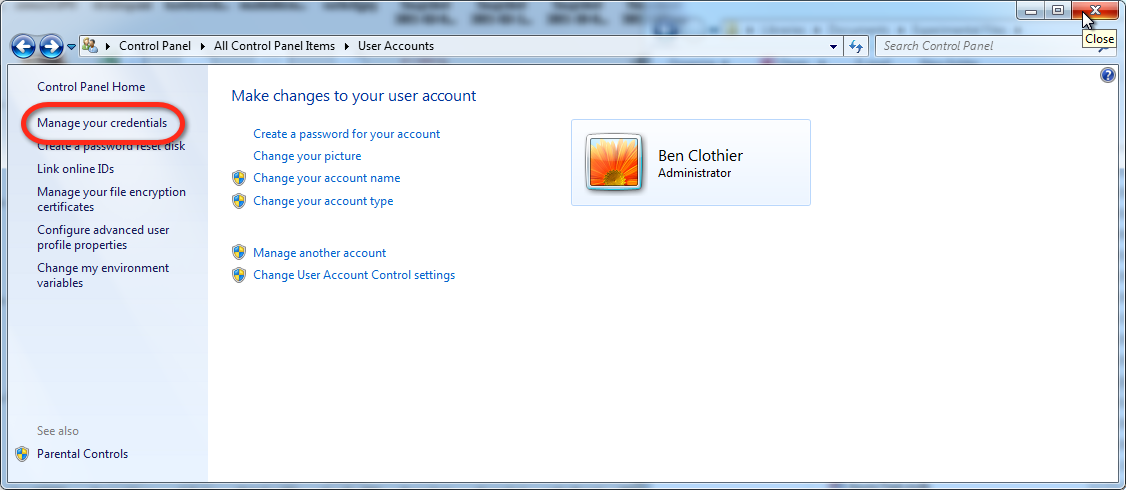Expand the arrow before Control Panel breadcrumb
The image size is (1126, 490).
[108, 46]
